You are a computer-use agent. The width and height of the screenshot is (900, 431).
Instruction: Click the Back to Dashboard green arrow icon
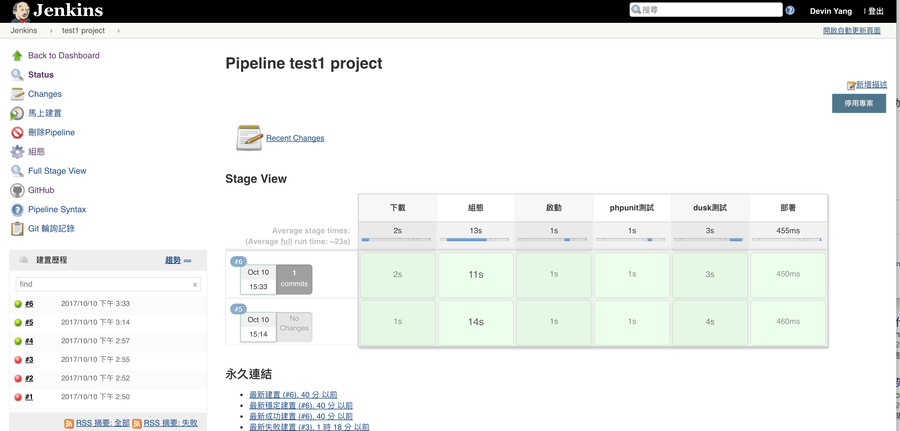click(x=17, y=56)
